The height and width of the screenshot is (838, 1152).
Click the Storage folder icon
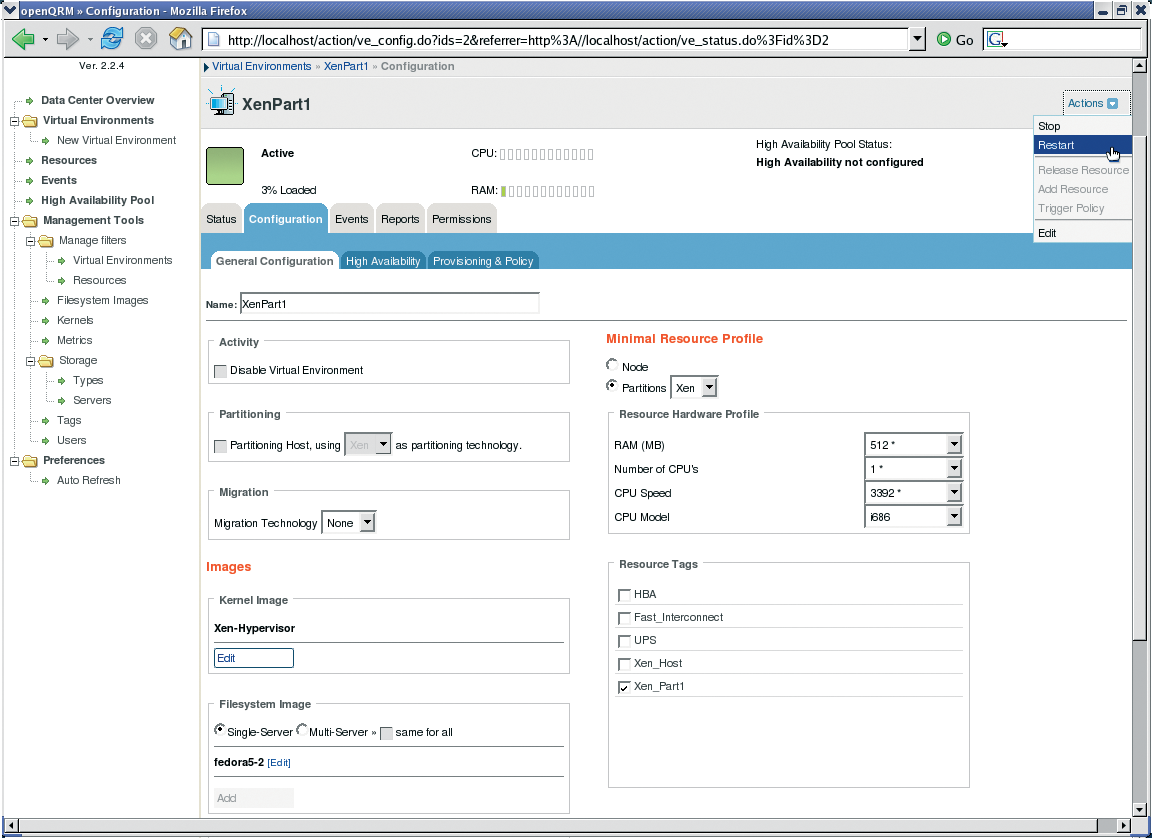click(46, 361)
